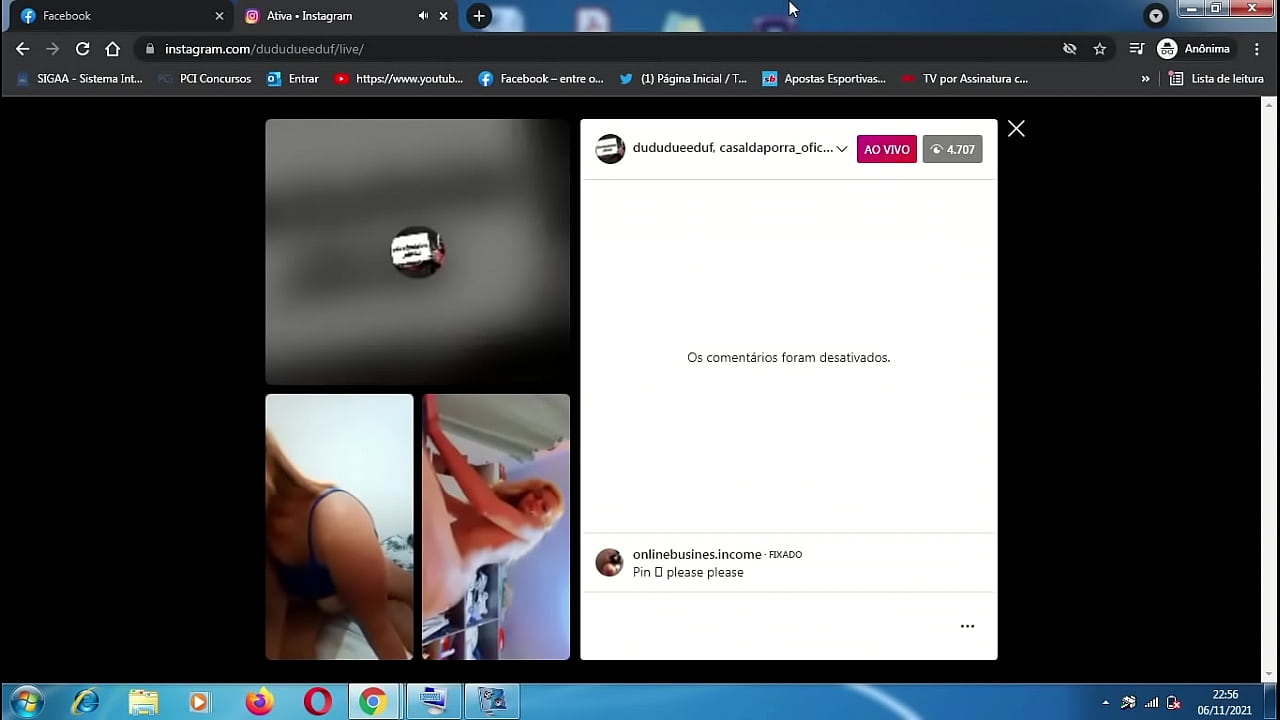Open a new tab with plus button

point(479,16)
